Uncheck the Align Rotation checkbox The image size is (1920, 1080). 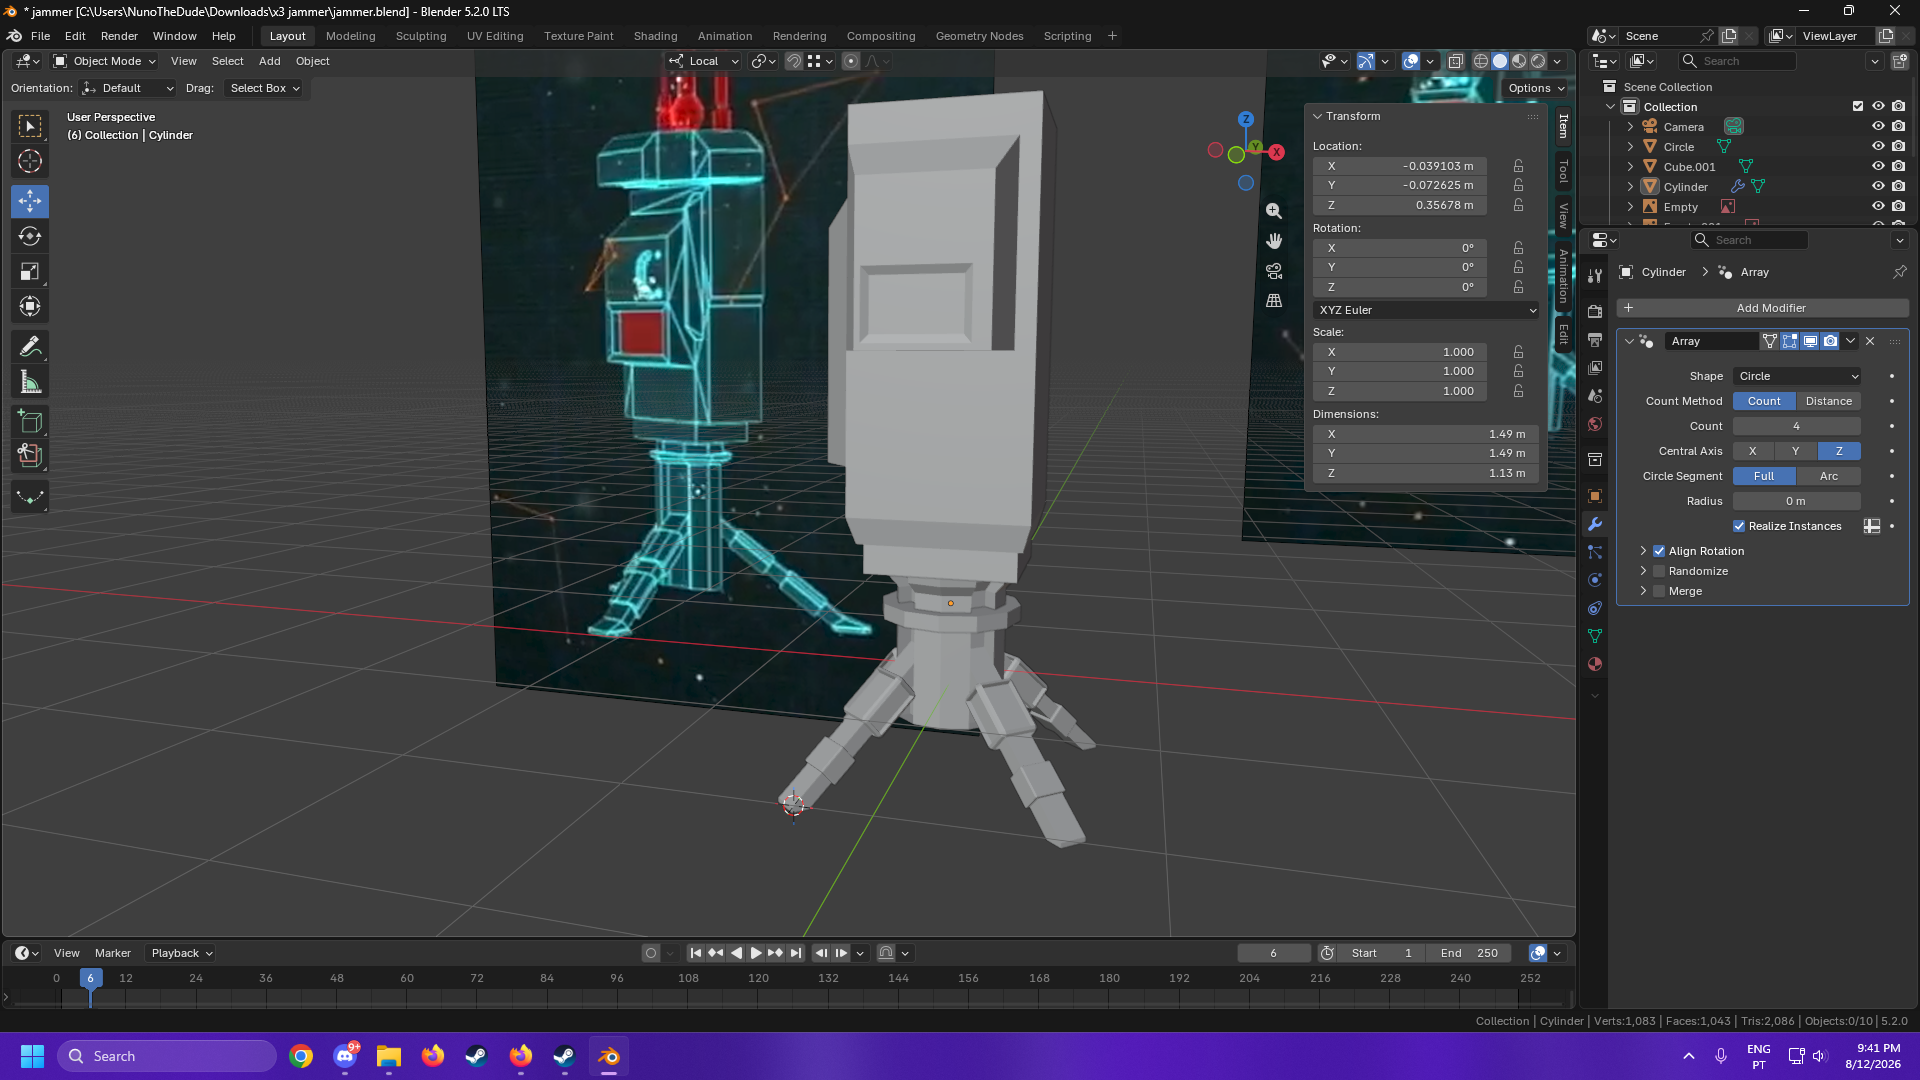tap(1659, 551)
